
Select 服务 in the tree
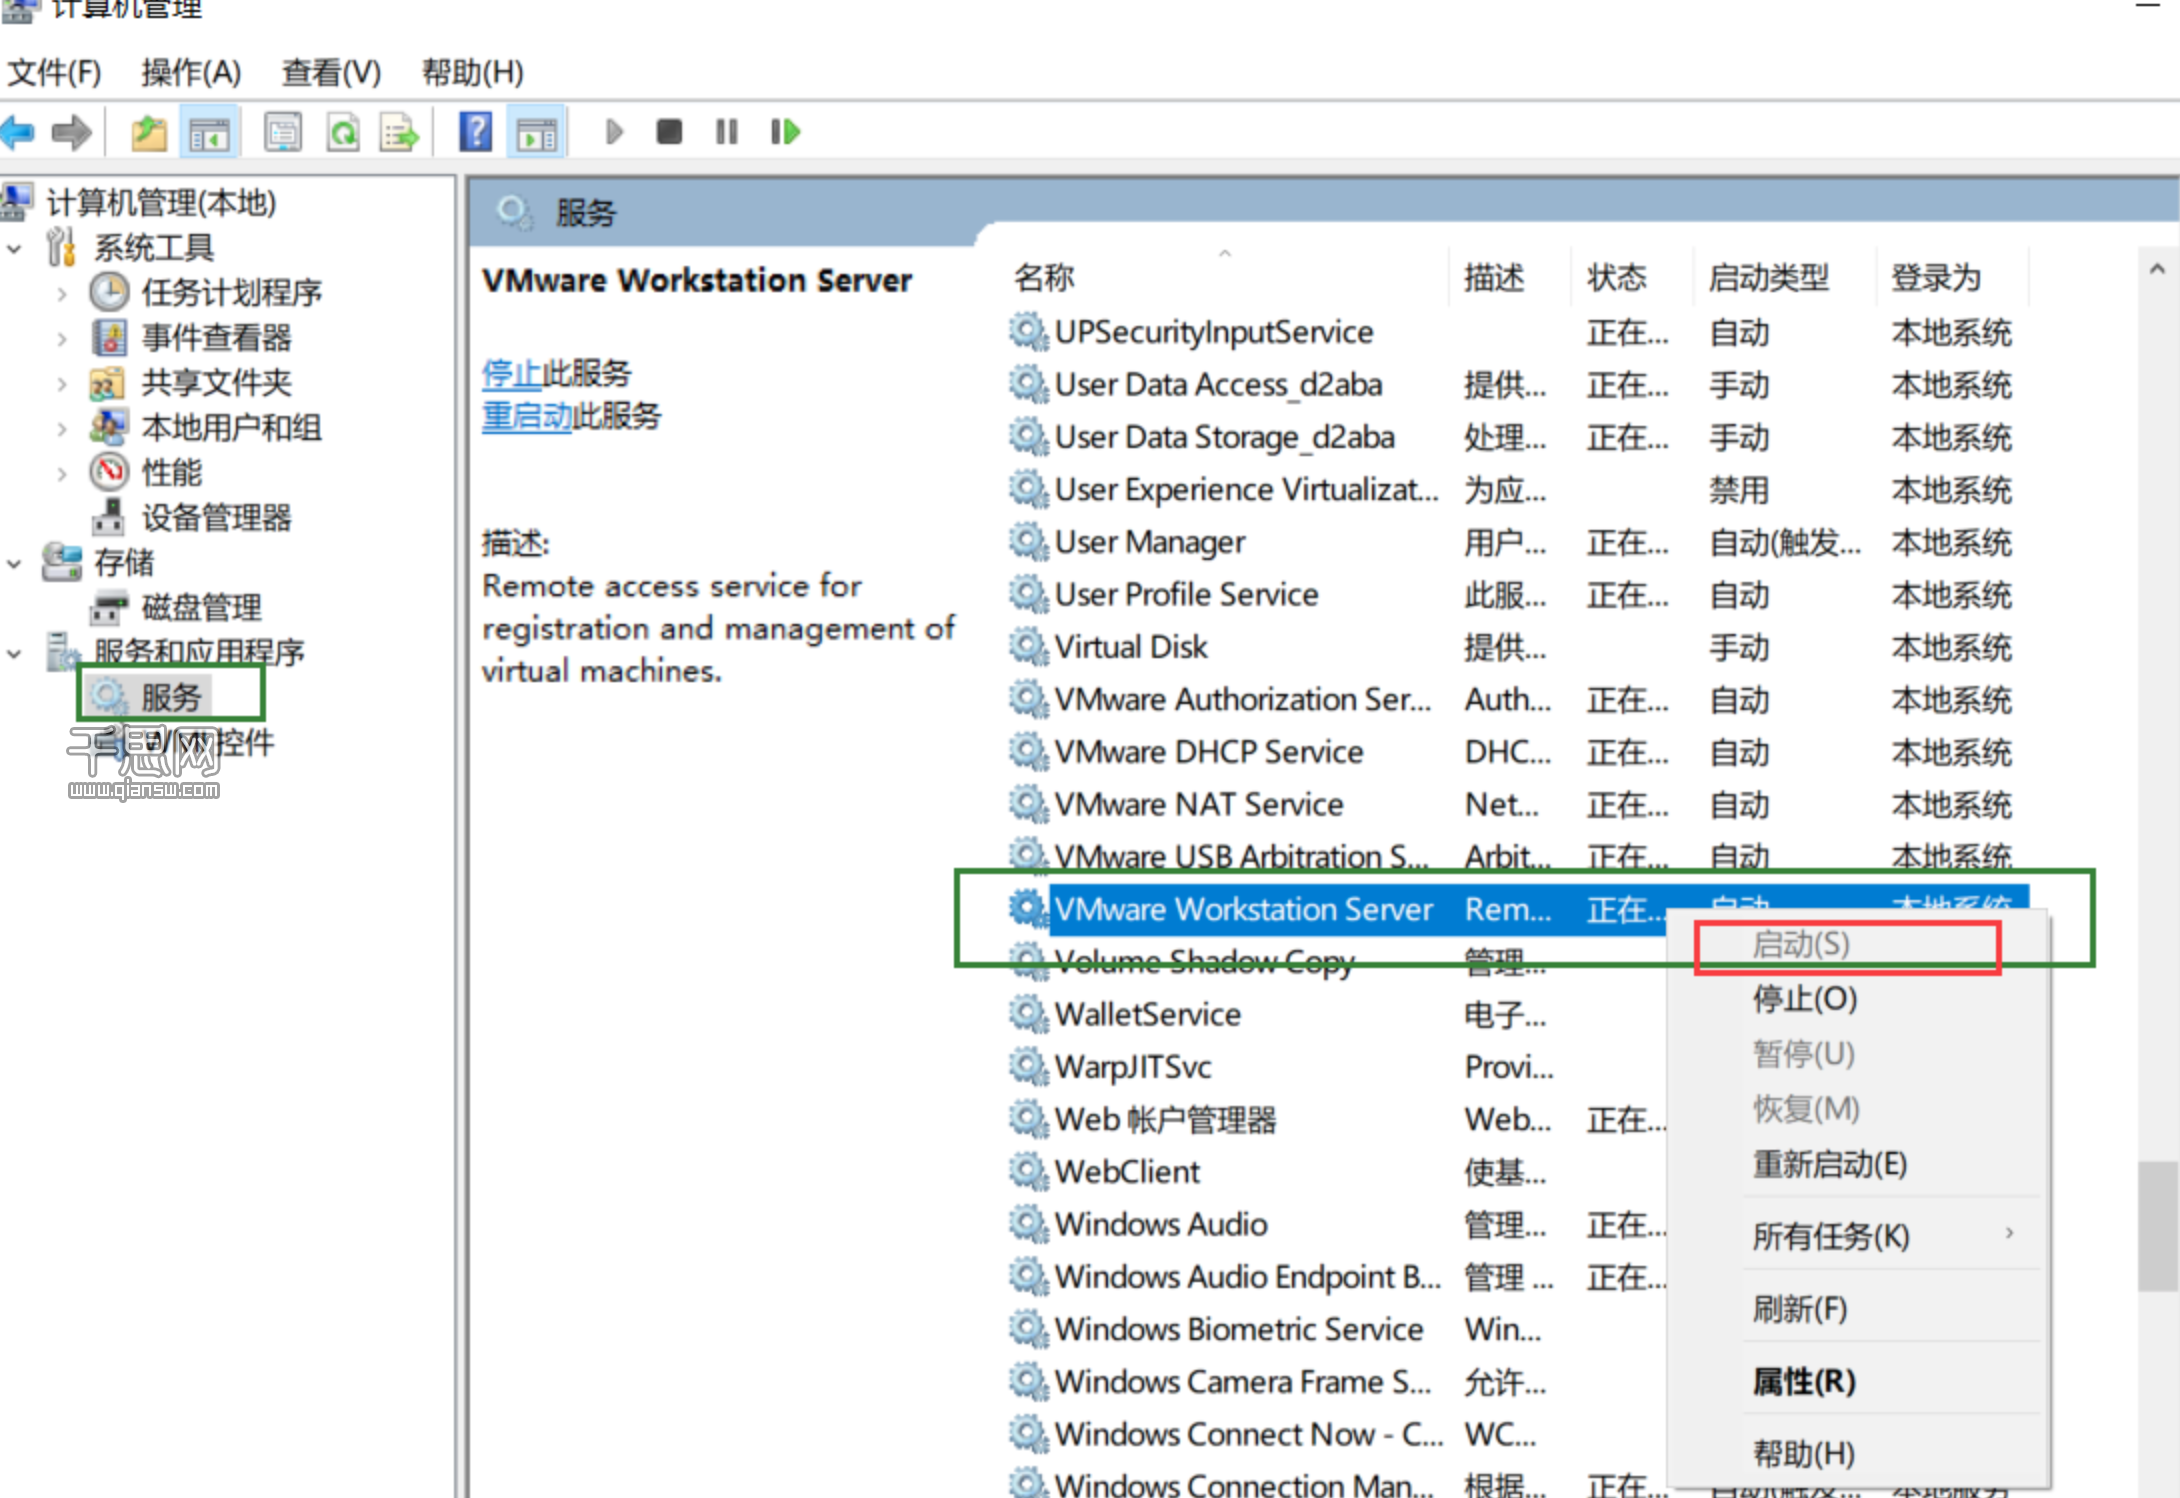click(171, 697)
